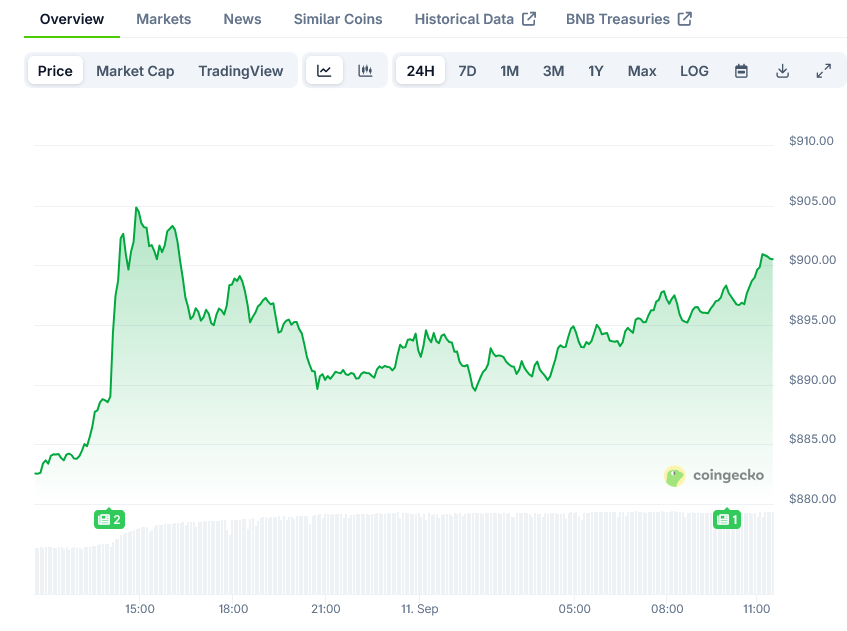The height and width of the screenshot is (631, 847).
Task: Enable LOG scale on chart
Action: click(694, 71)
